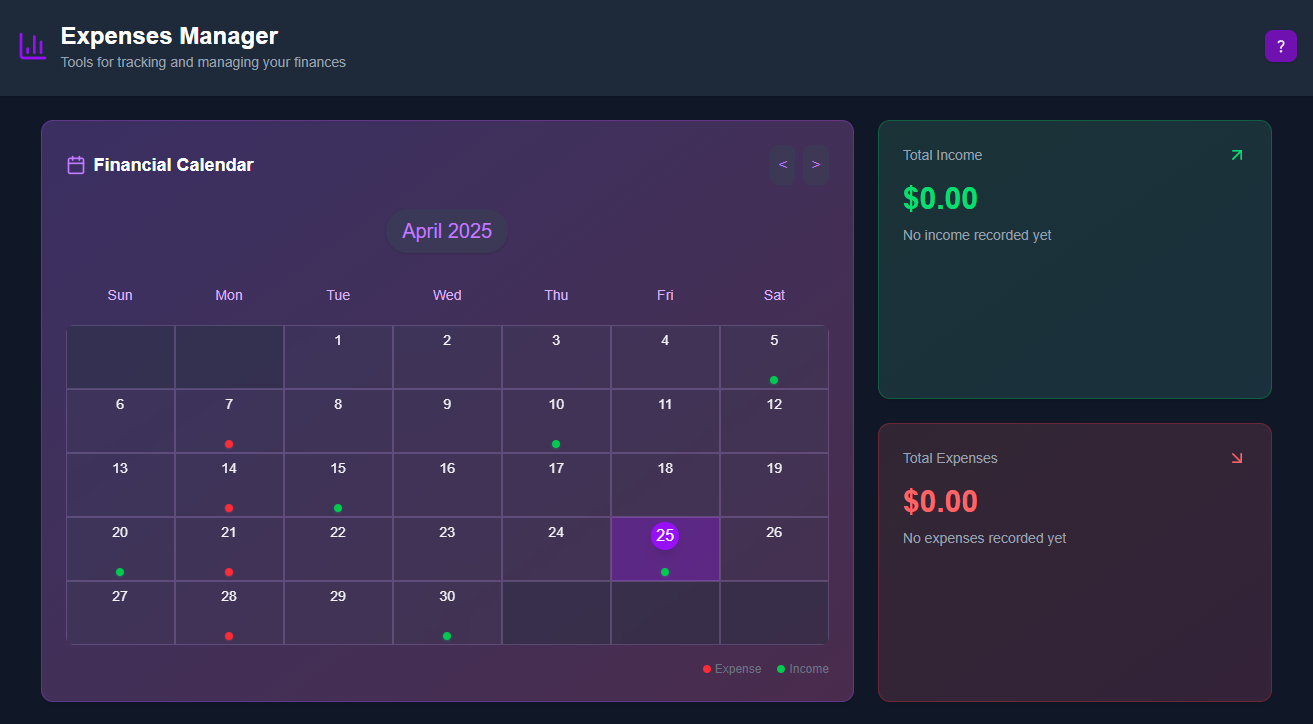Select April 17 on the calendar
Viewport: 1313px width, 724px height.
point(556,485)
